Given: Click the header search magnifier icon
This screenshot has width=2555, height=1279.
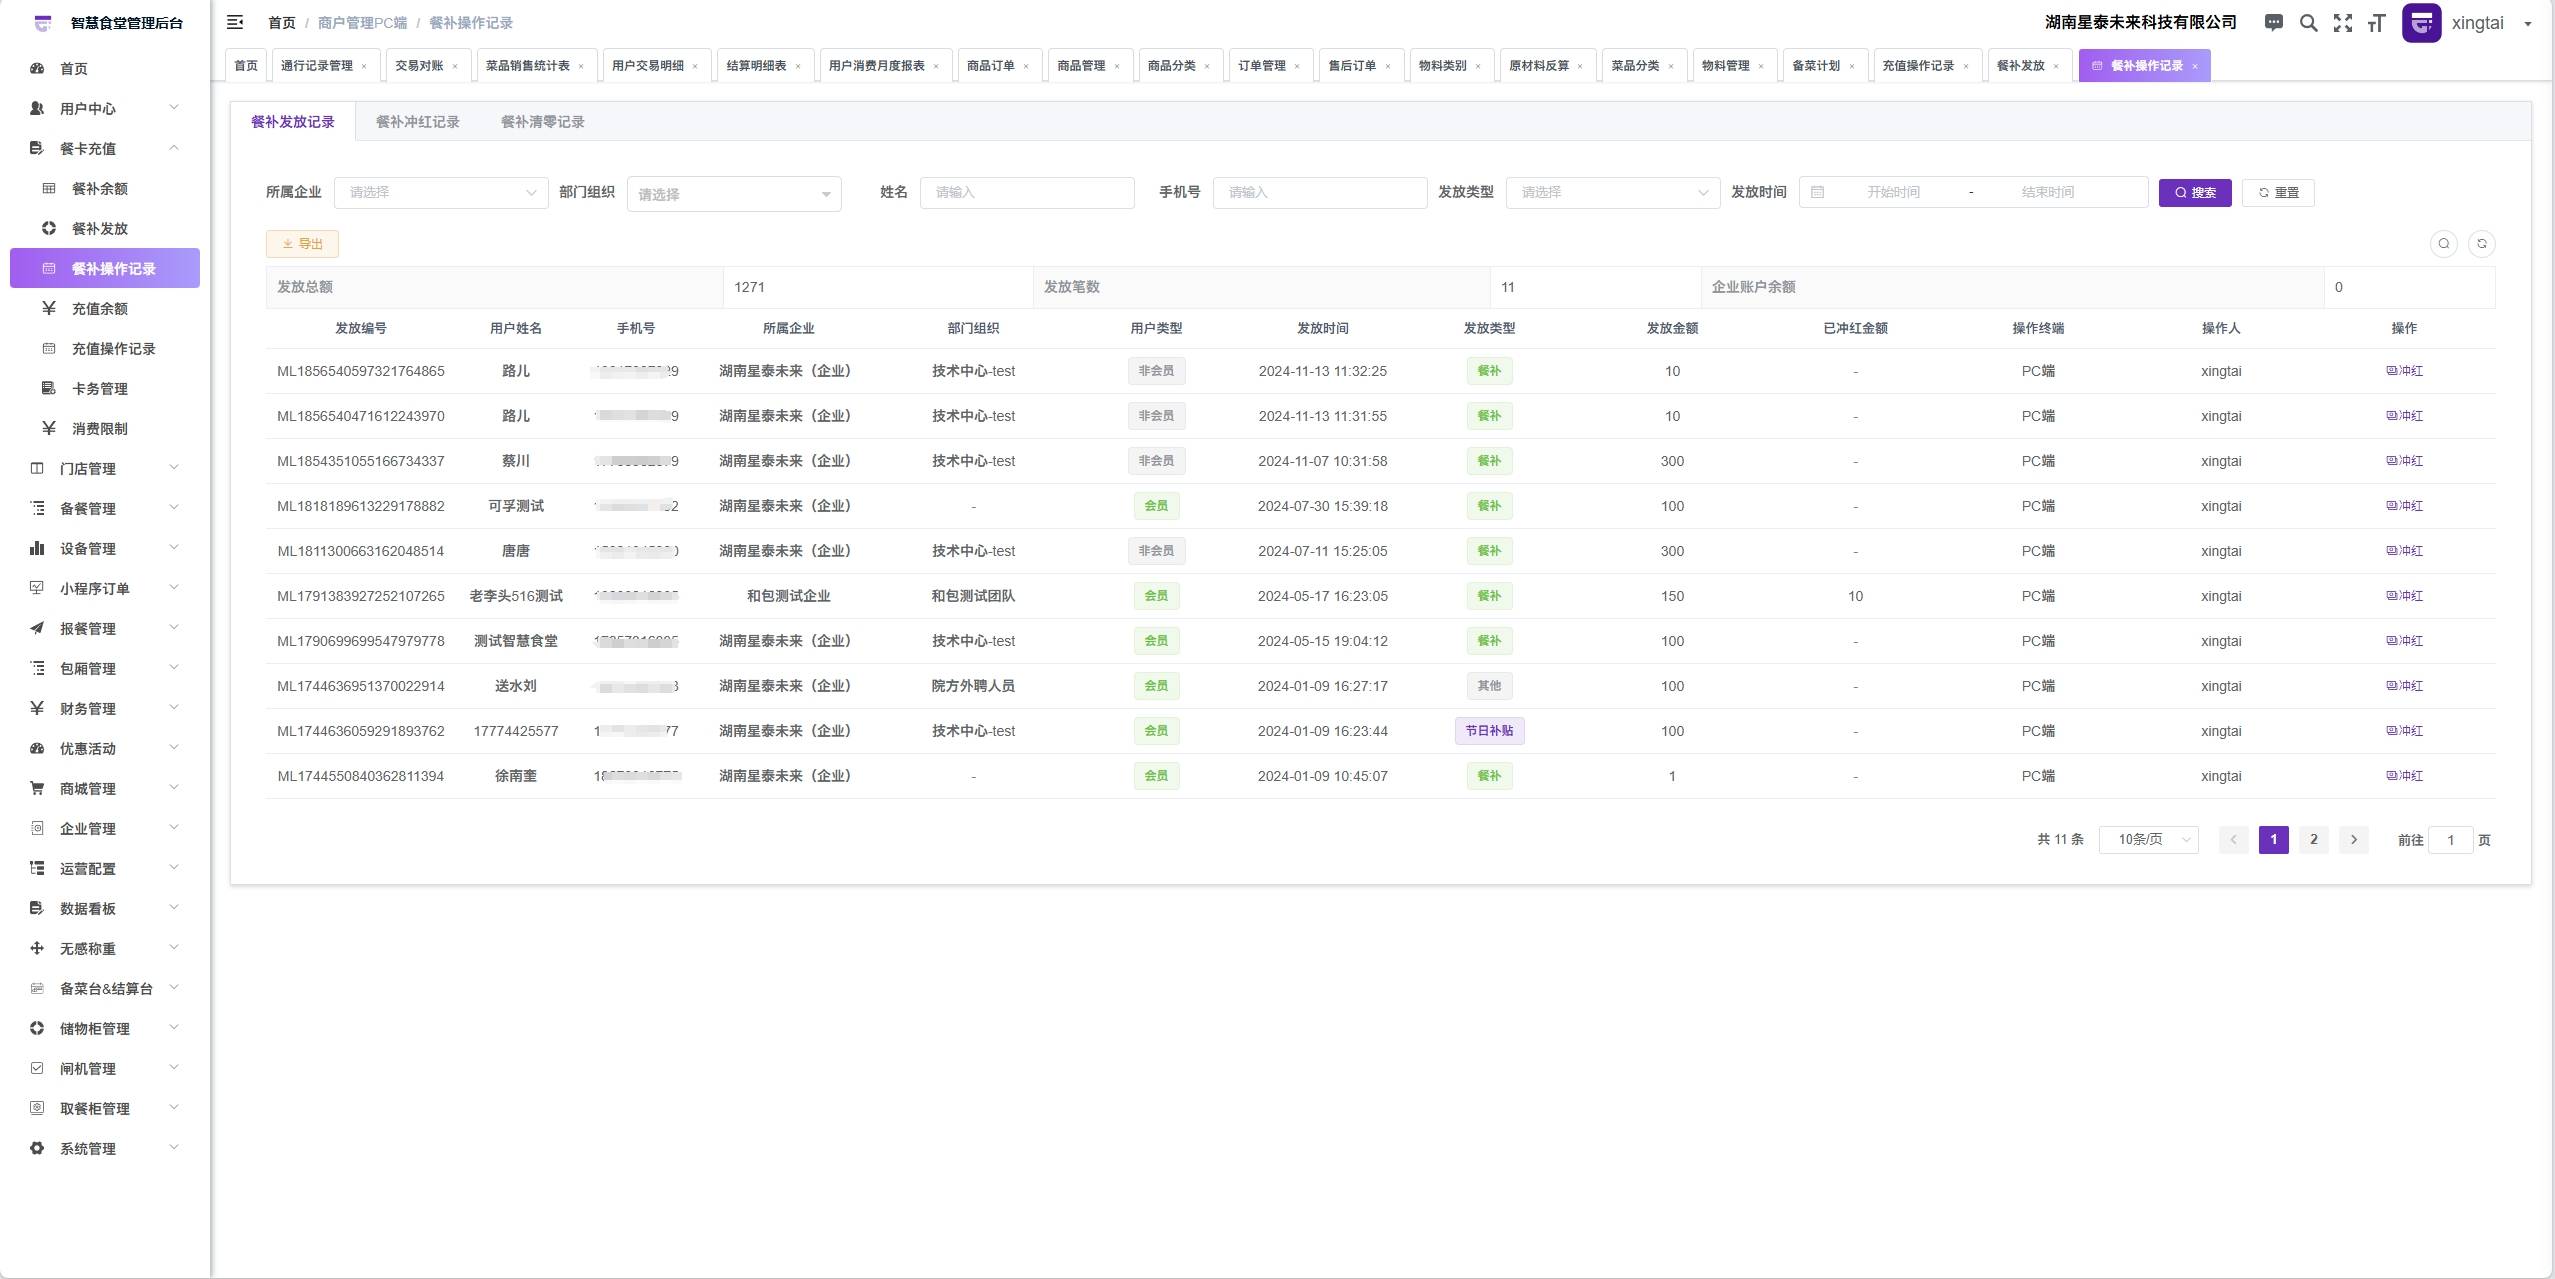Looking at the screenshot, I should click(x=2308, y=22).
